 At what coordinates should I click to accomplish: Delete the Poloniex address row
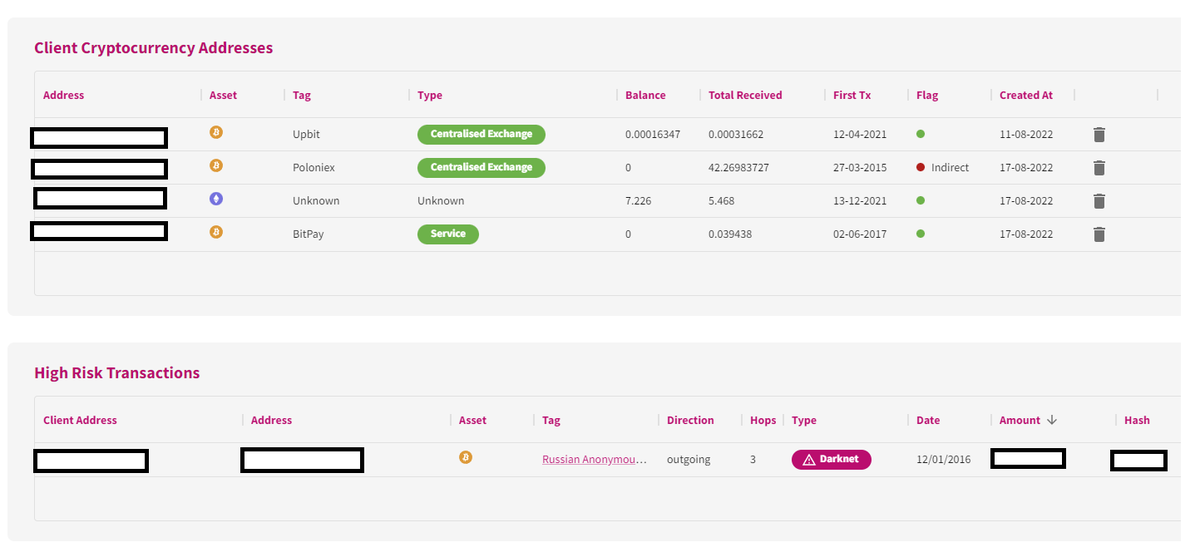tap(1099, 168)
